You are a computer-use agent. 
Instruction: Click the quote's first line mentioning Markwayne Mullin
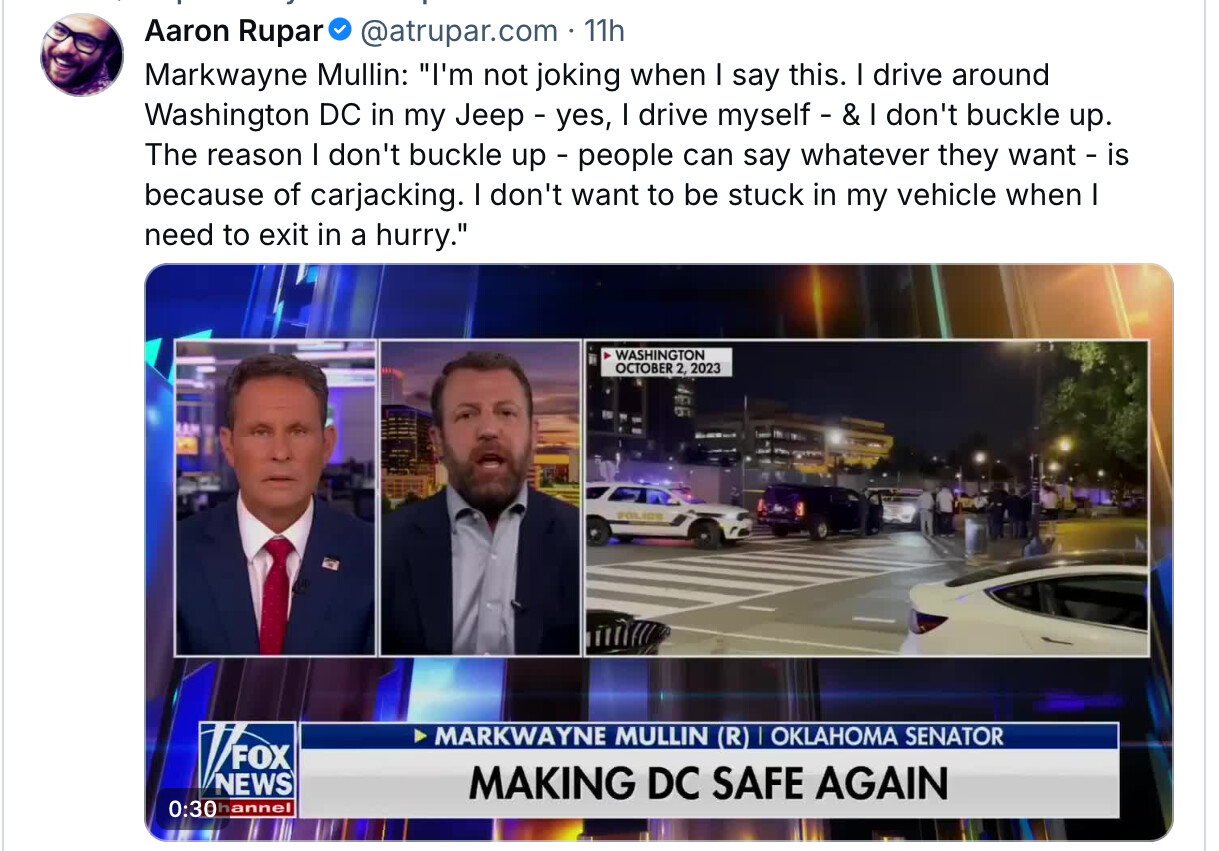pyautogui.click(x=596, y=75)
